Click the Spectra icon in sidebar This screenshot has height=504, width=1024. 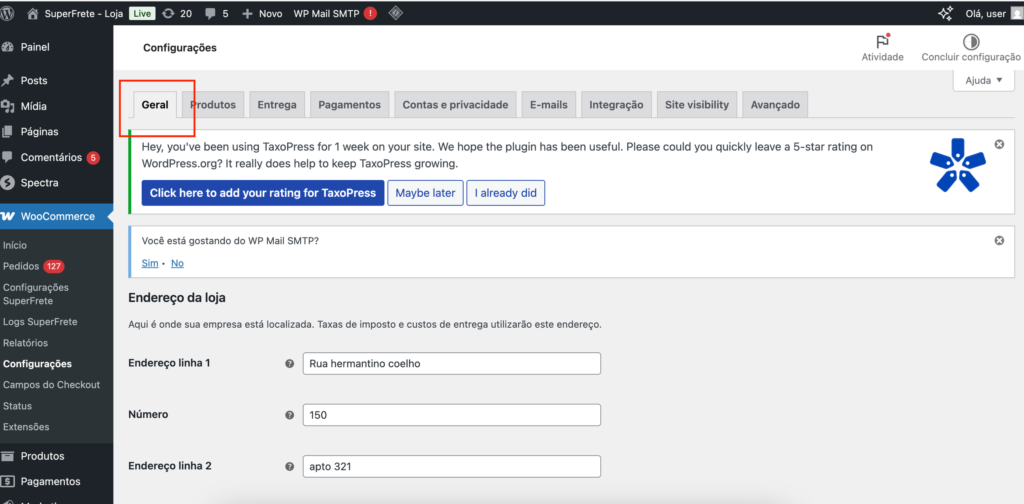click(8, 183)
